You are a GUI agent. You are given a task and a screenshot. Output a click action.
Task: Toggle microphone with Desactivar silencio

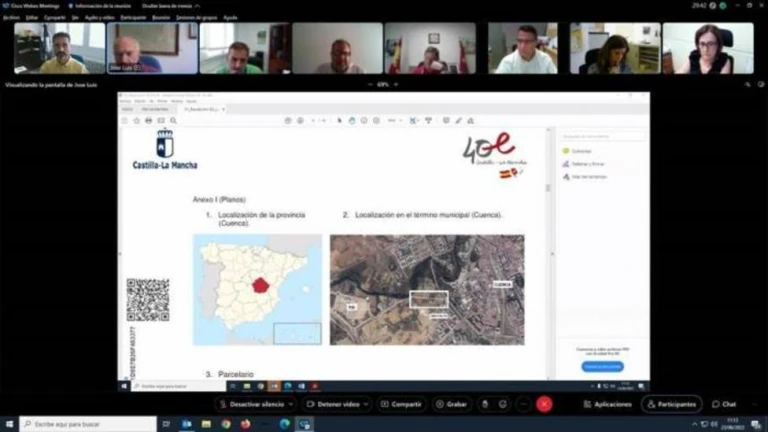[251, 404]
